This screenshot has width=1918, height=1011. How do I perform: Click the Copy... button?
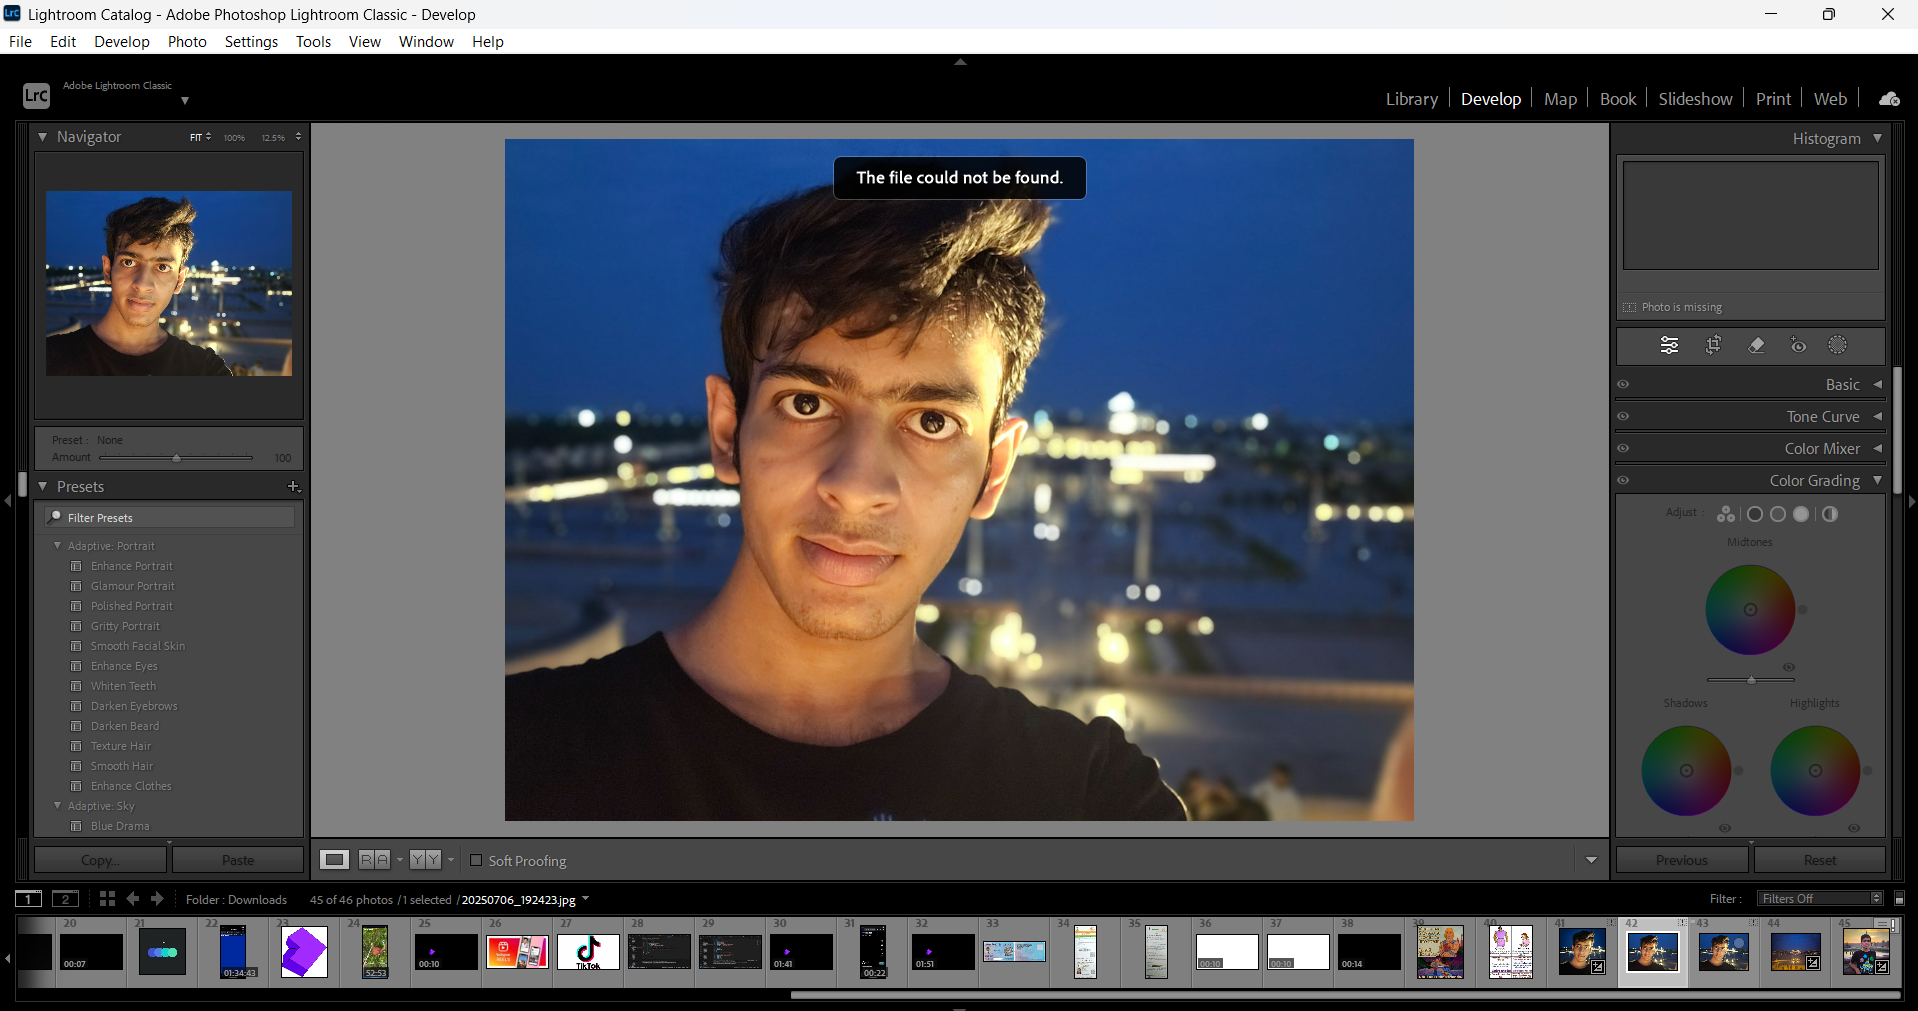(100, 860)
